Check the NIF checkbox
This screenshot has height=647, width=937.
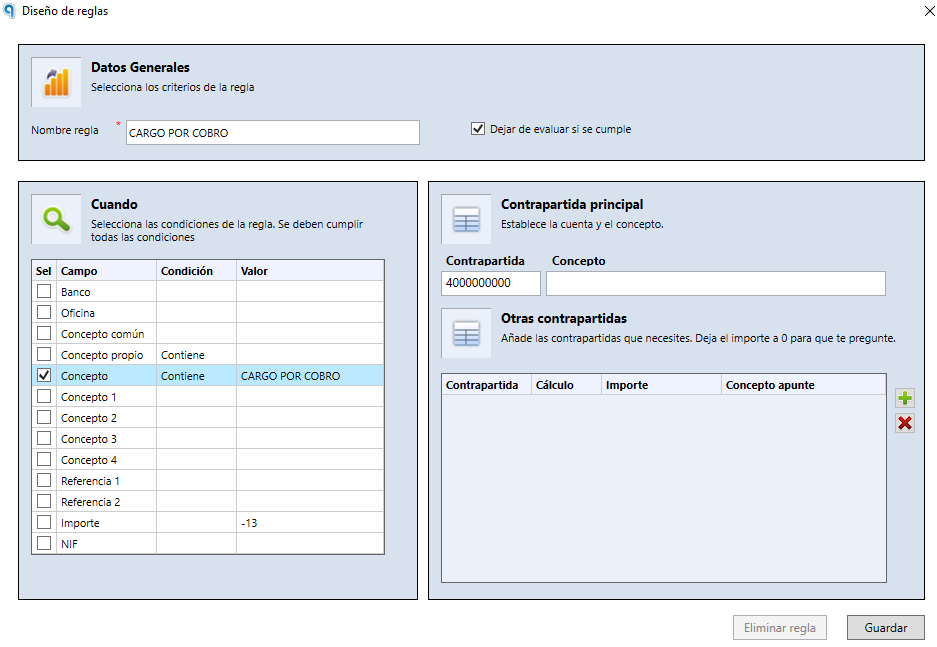pos(44,543)
